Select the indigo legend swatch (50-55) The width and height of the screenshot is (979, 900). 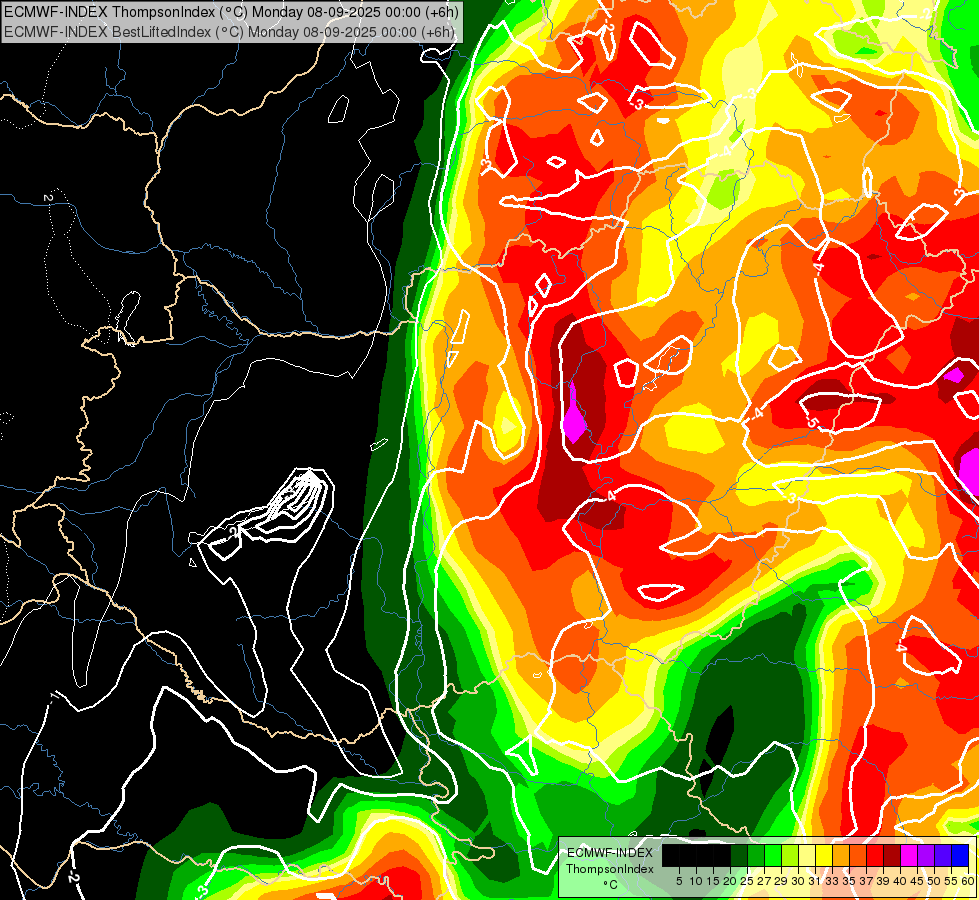pyautogui.click(x=943, y=856)
